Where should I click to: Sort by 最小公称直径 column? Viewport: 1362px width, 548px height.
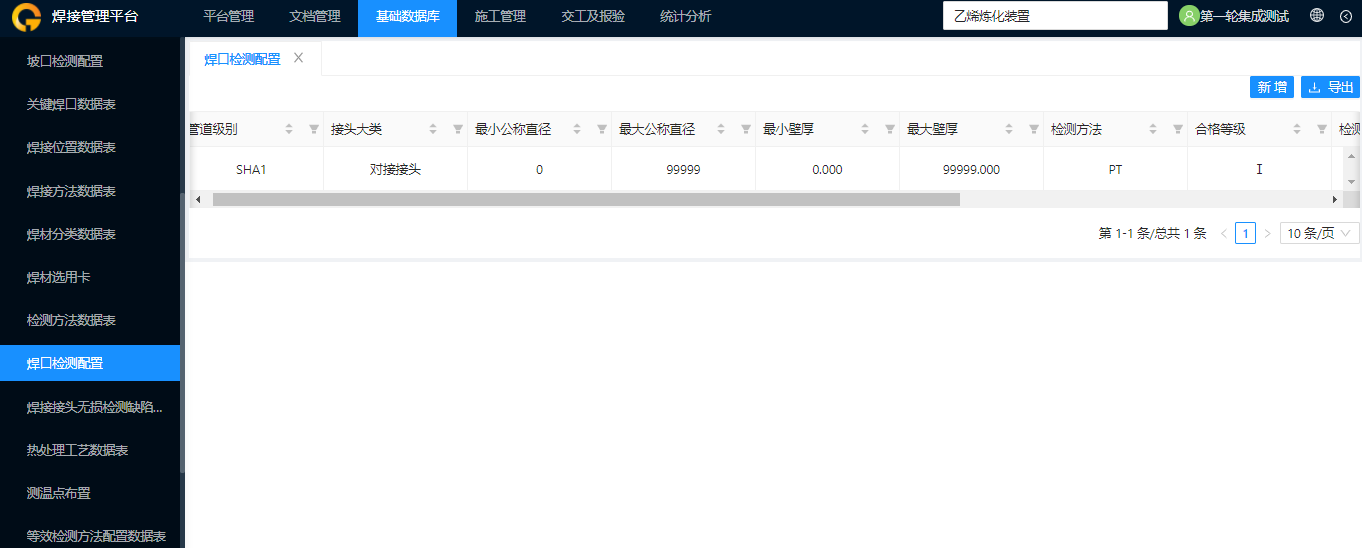pyautogui.click(x=577, y=129)
